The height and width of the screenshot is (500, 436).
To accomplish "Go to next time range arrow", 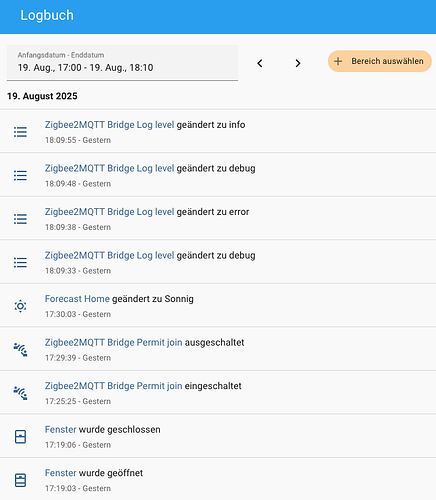I will pos(298,63).
